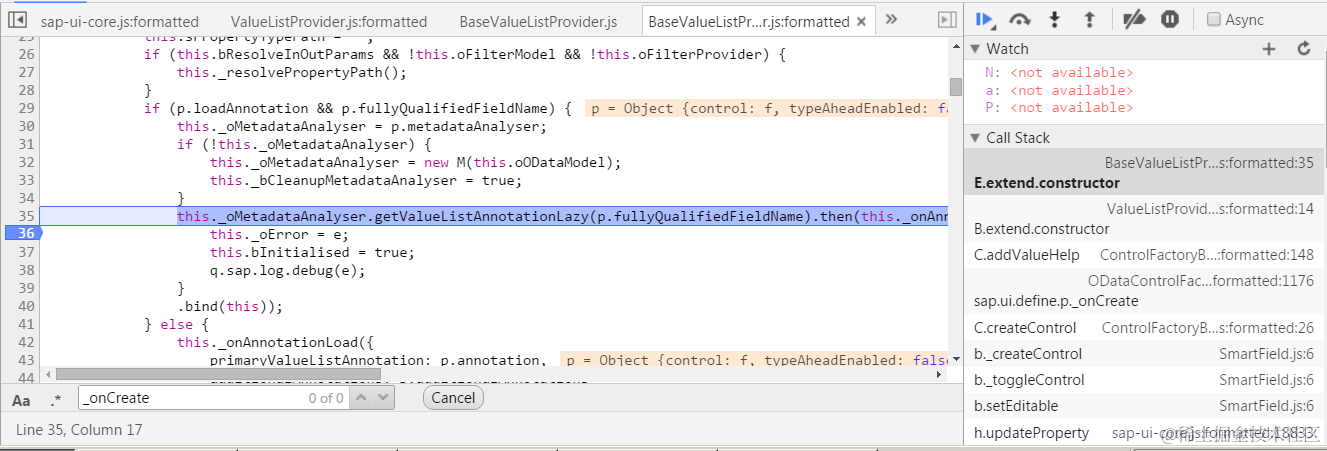Switch to sap-ui-core.js:formatted tab
Viewport: 1327px width, 451px height.
click(x=120, y=21)
